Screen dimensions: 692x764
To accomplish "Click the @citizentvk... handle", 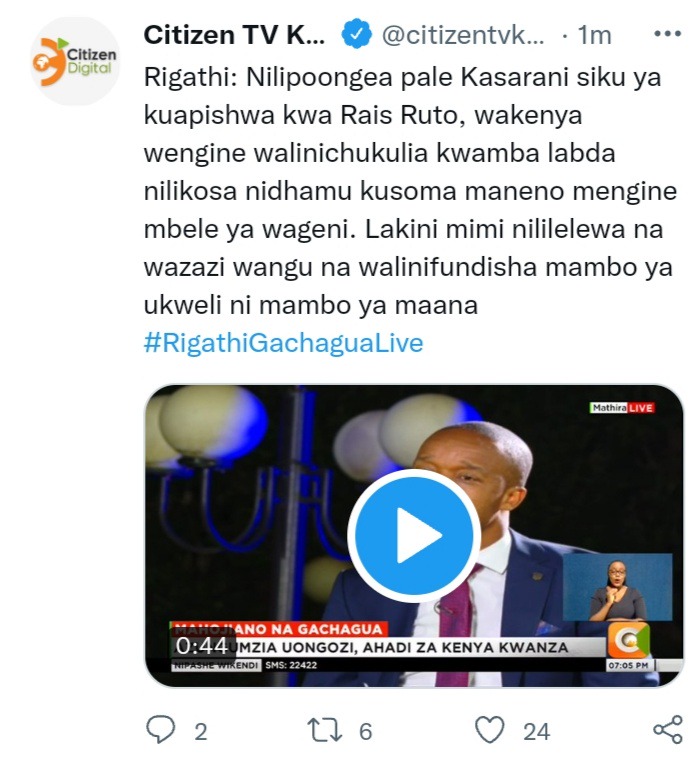I will (x=462, y=35).
